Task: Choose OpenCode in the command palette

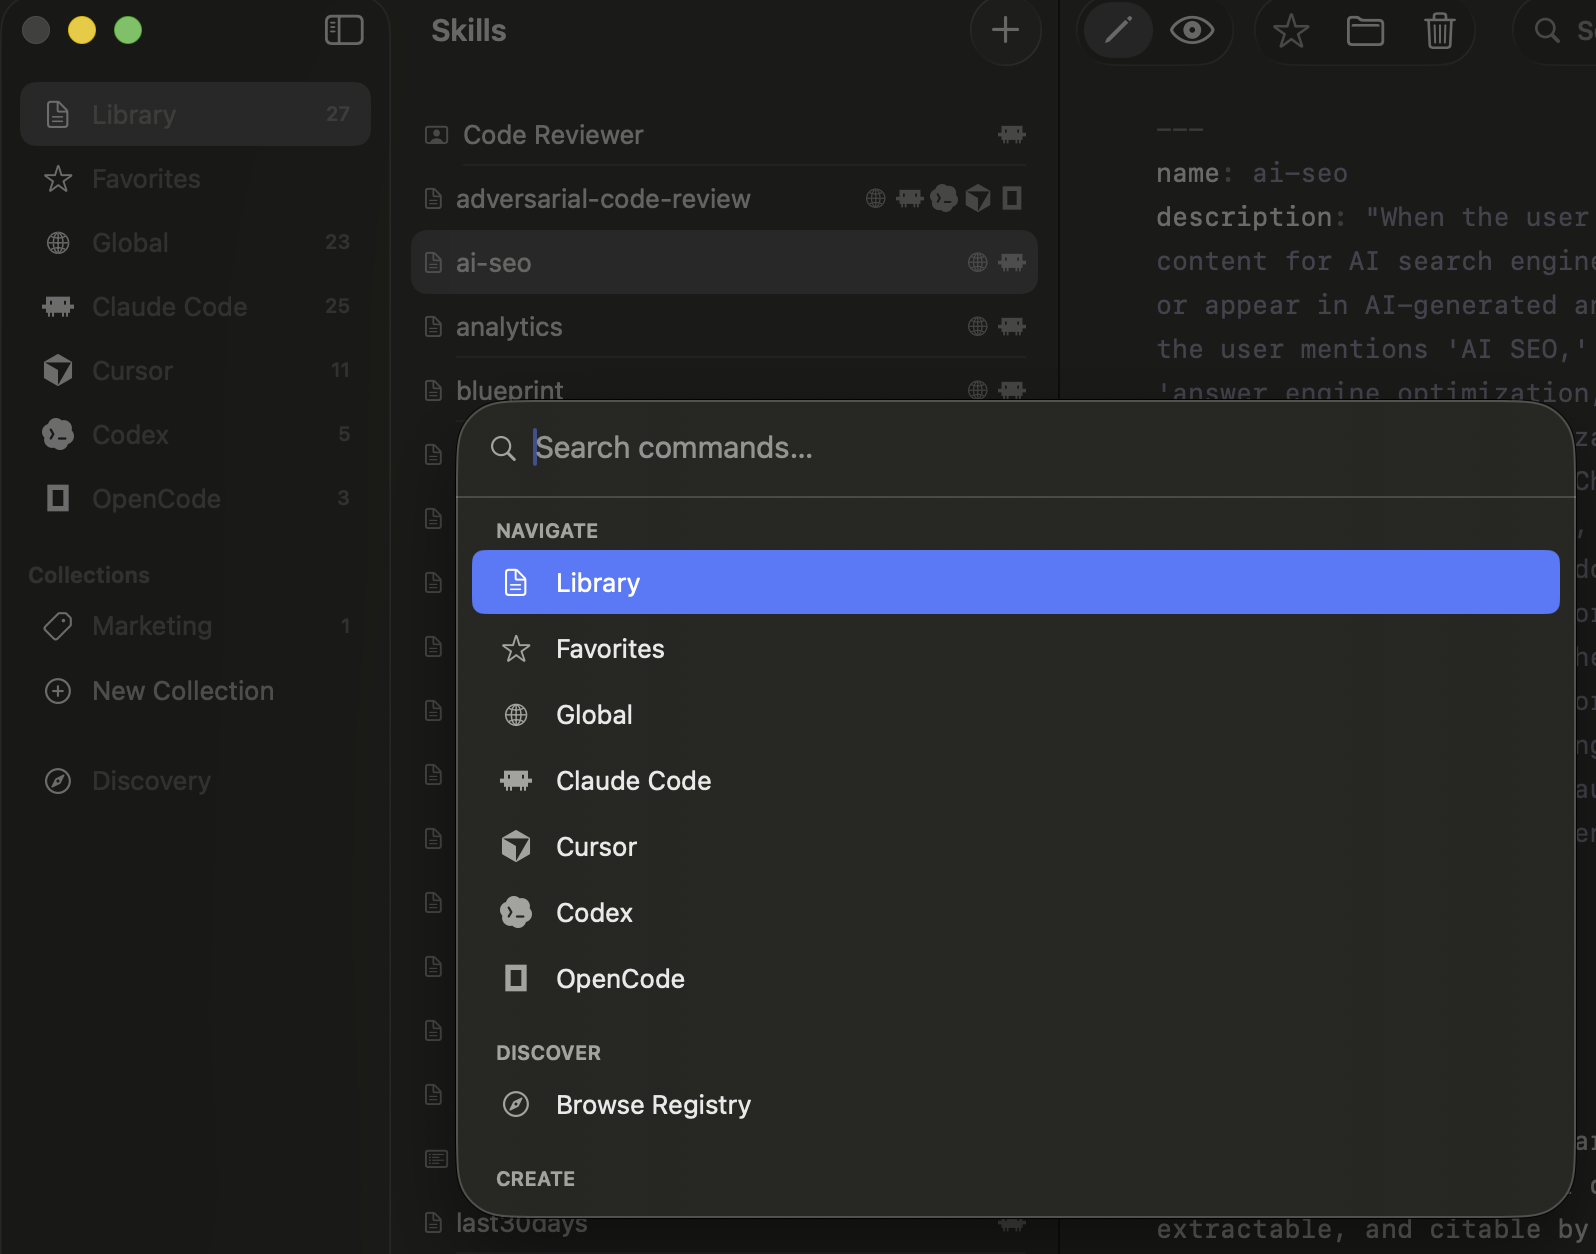Action: 1015,979
